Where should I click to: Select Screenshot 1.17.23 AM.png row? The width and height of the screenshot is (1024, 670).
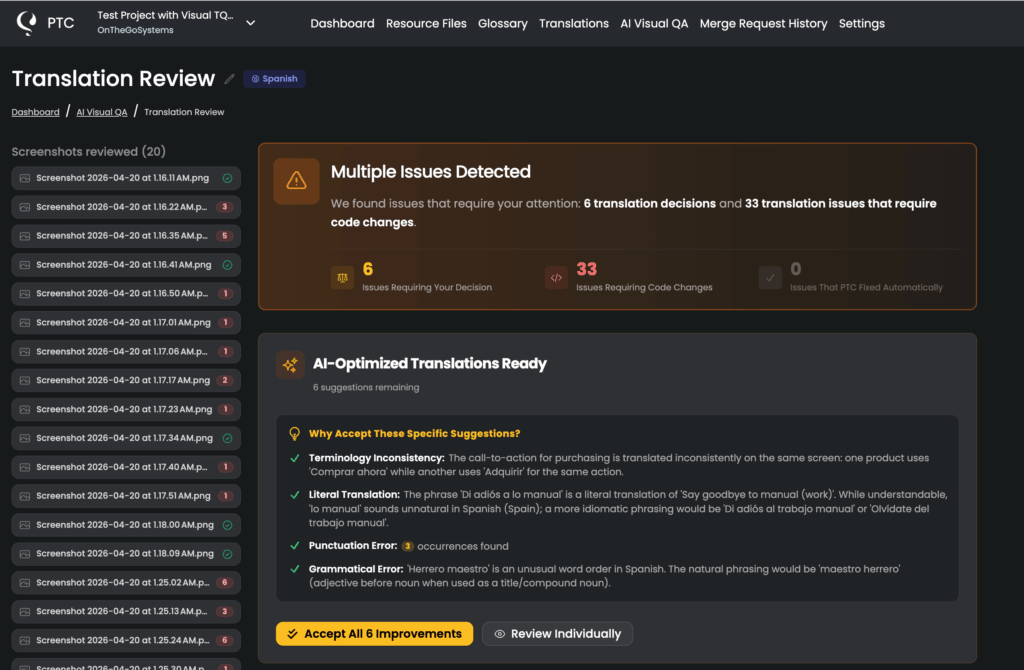tap(126, 409)
